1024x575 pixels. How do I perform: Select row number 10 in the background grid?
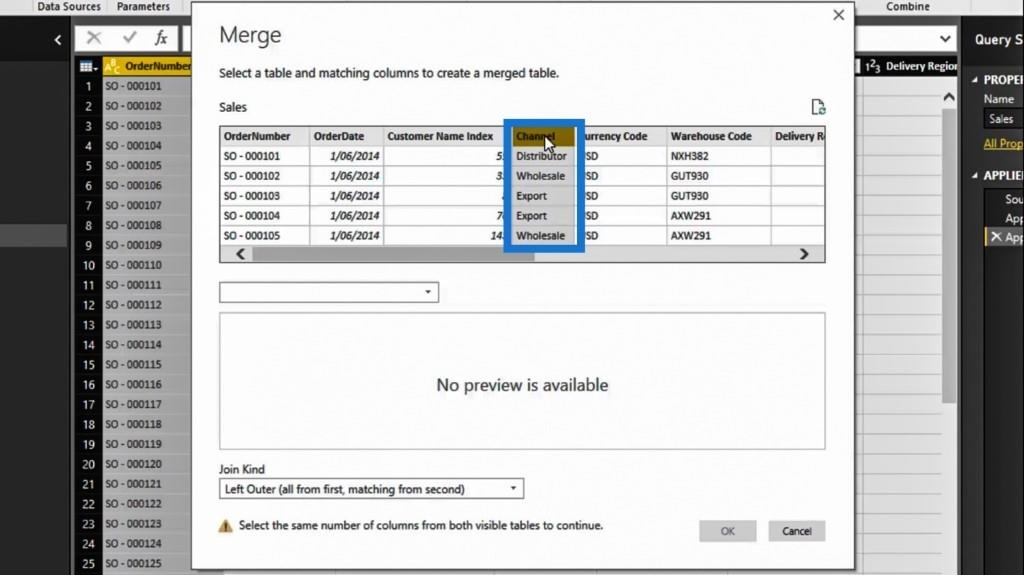(x=88, y=265)
